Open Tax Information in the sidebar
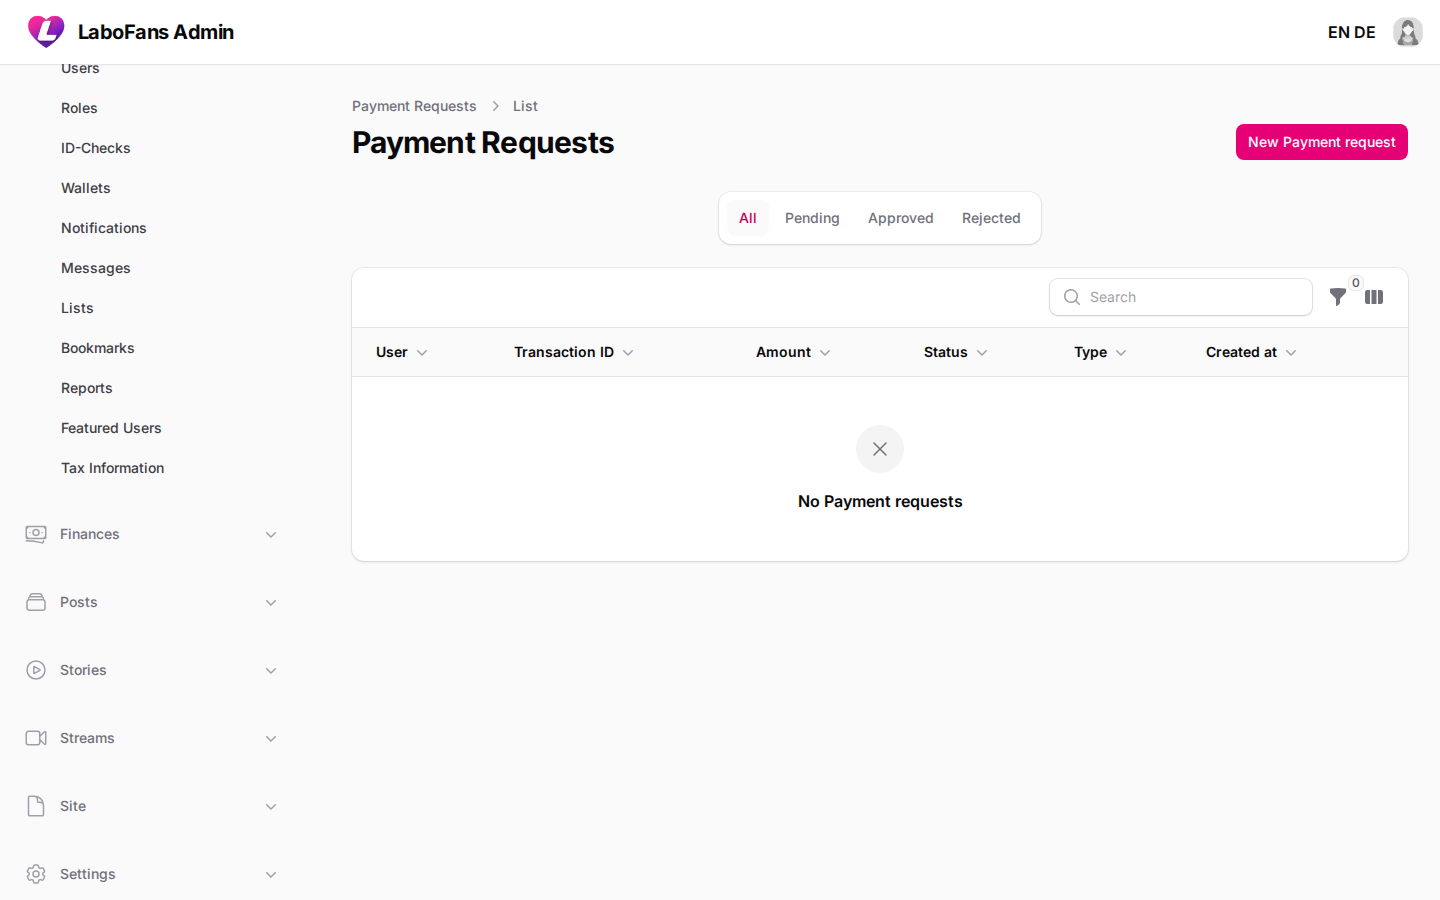Image resolution: width=1440 pixels, height=900 pixels. point(113,468)
